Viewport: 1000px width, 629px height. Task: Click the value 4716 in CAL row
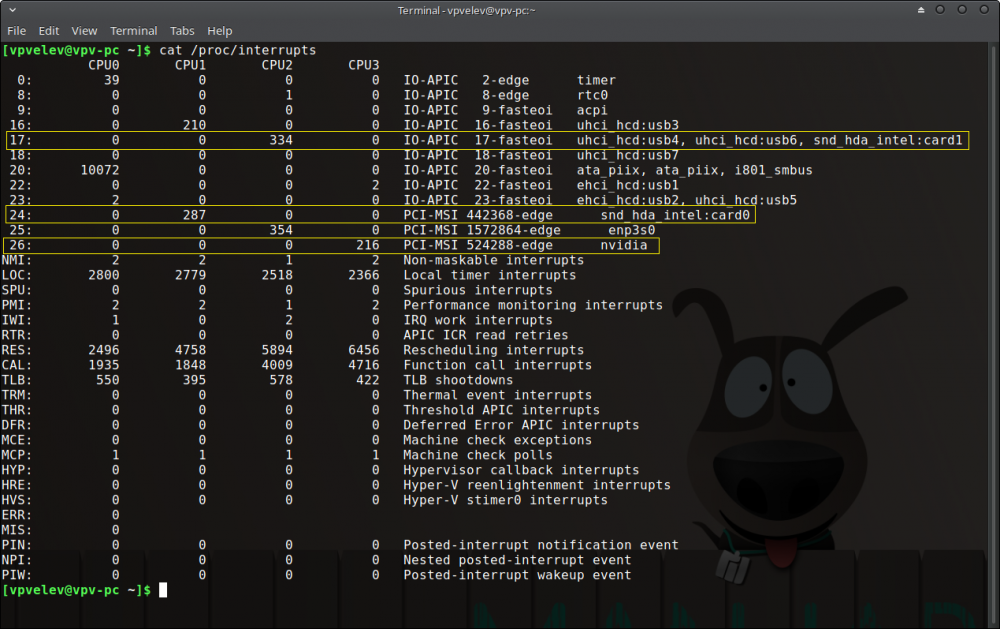364,365
